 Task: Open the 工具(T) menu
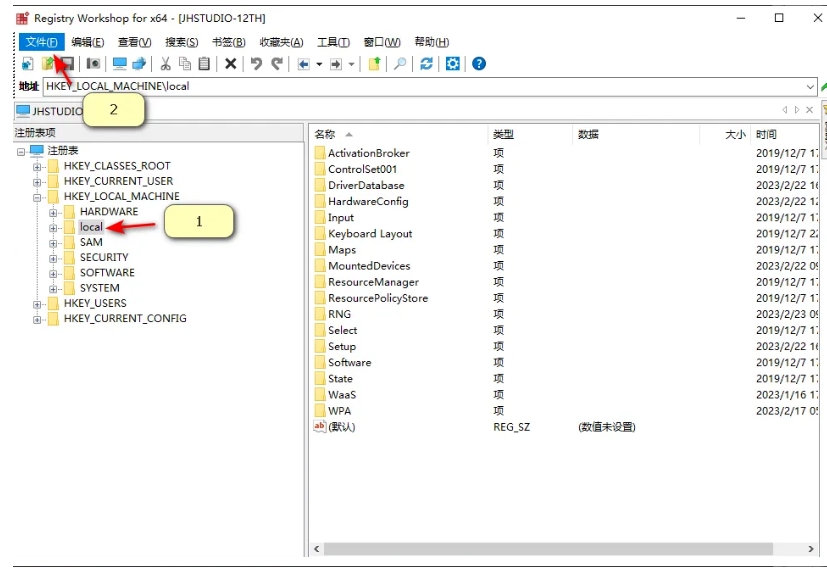333,42
